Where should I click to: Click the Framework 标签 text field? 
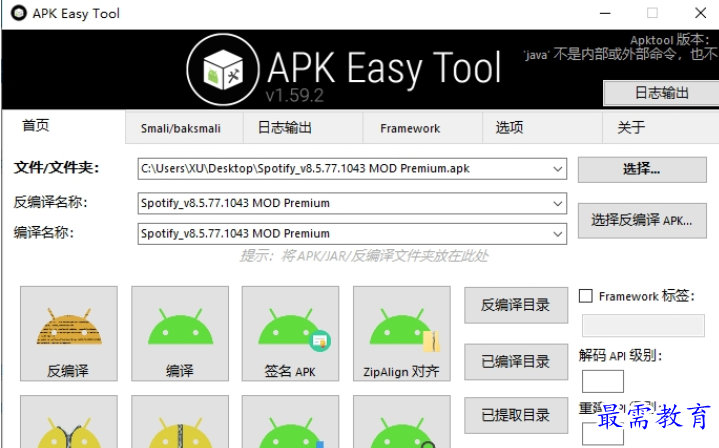643,326
